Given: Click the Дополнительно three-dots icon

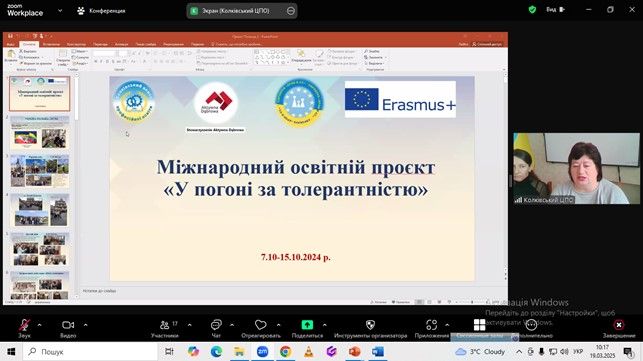Looking at the screenshot, I should click(531, 325).
